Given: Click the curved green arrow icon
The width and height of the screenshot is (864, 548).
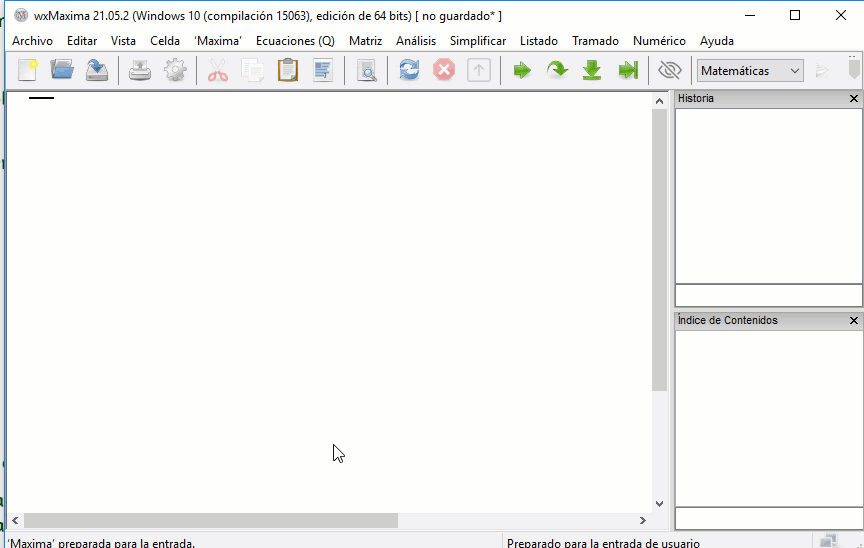Looking at the screenshot, I should 558,70.
